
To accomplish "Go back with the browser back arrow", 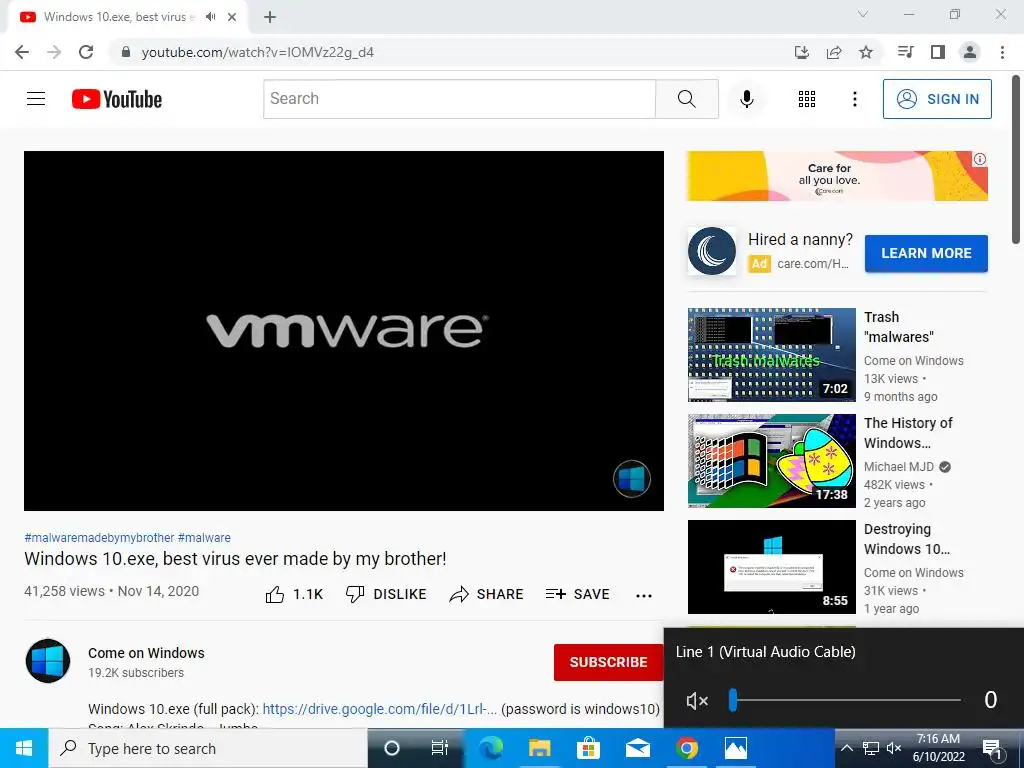I will point(22,52).
